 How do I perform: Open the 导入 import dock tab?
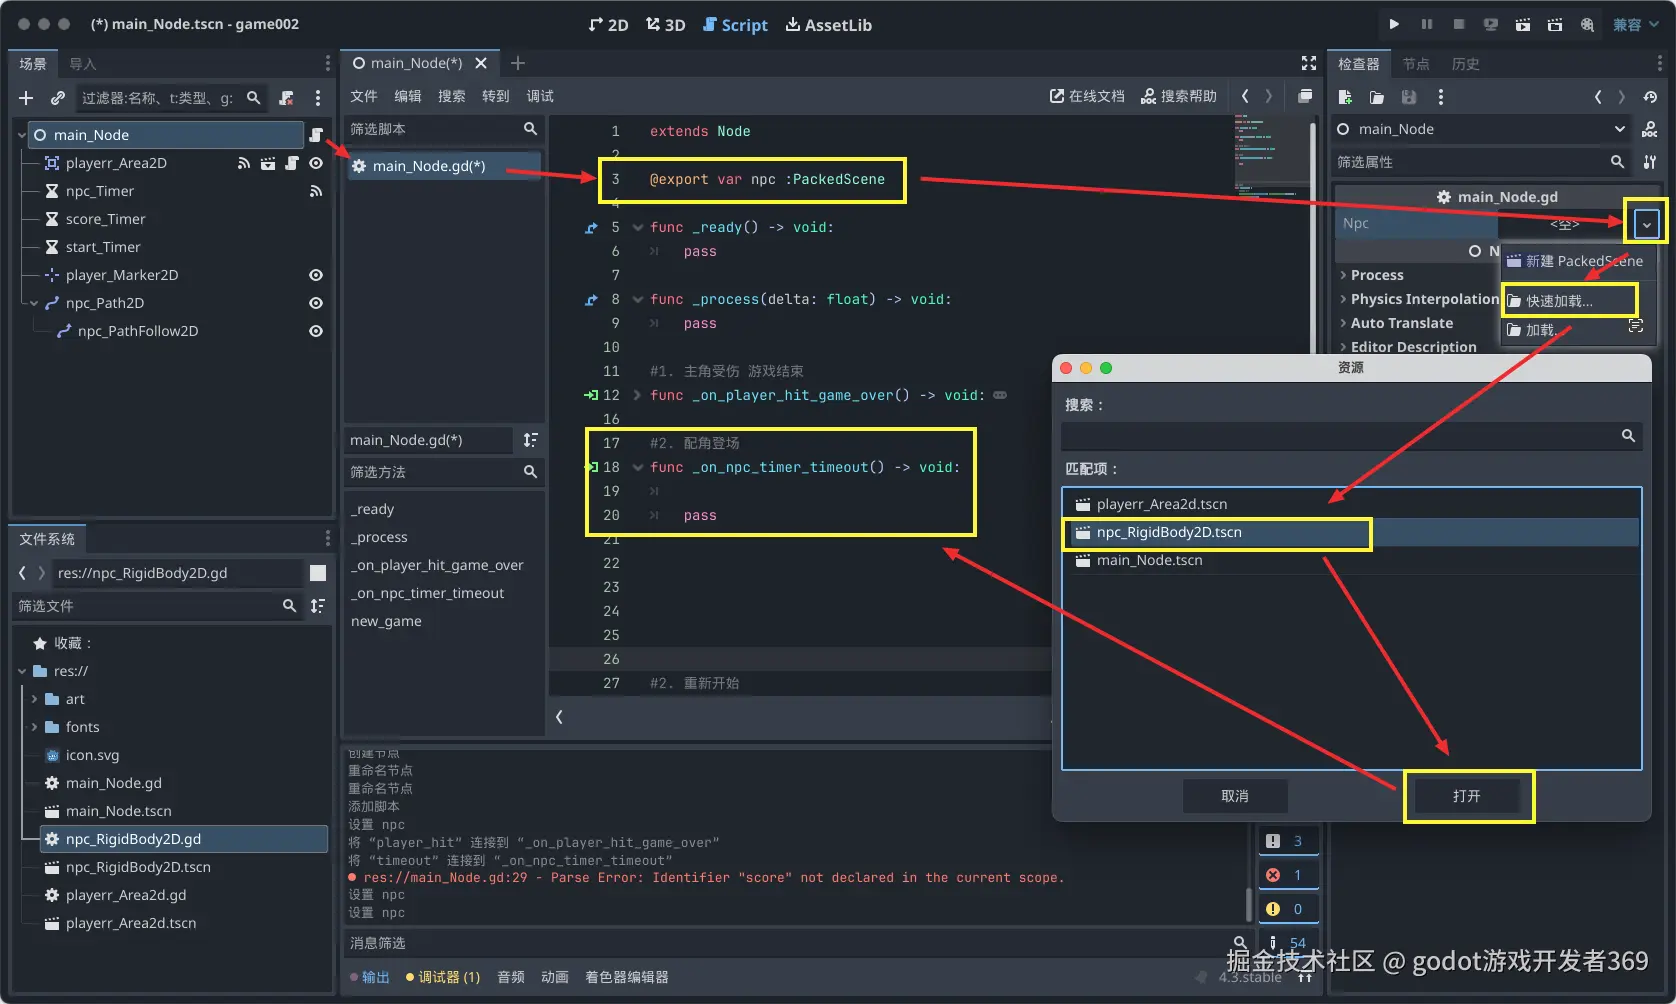click(x=83, y=64)
